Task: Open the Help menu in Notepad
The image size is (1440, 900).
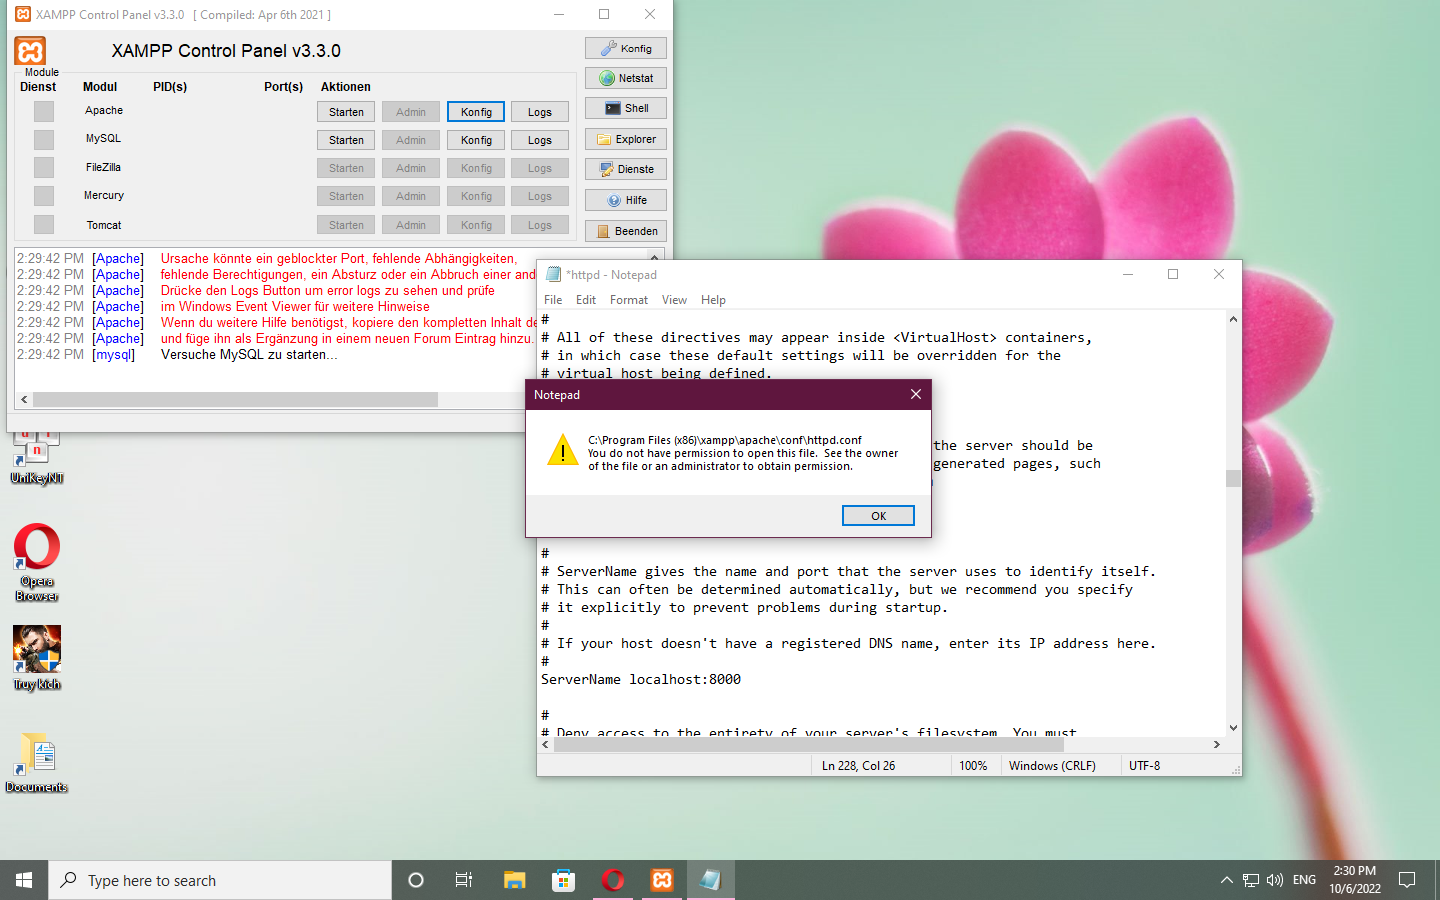Action: 713,300
